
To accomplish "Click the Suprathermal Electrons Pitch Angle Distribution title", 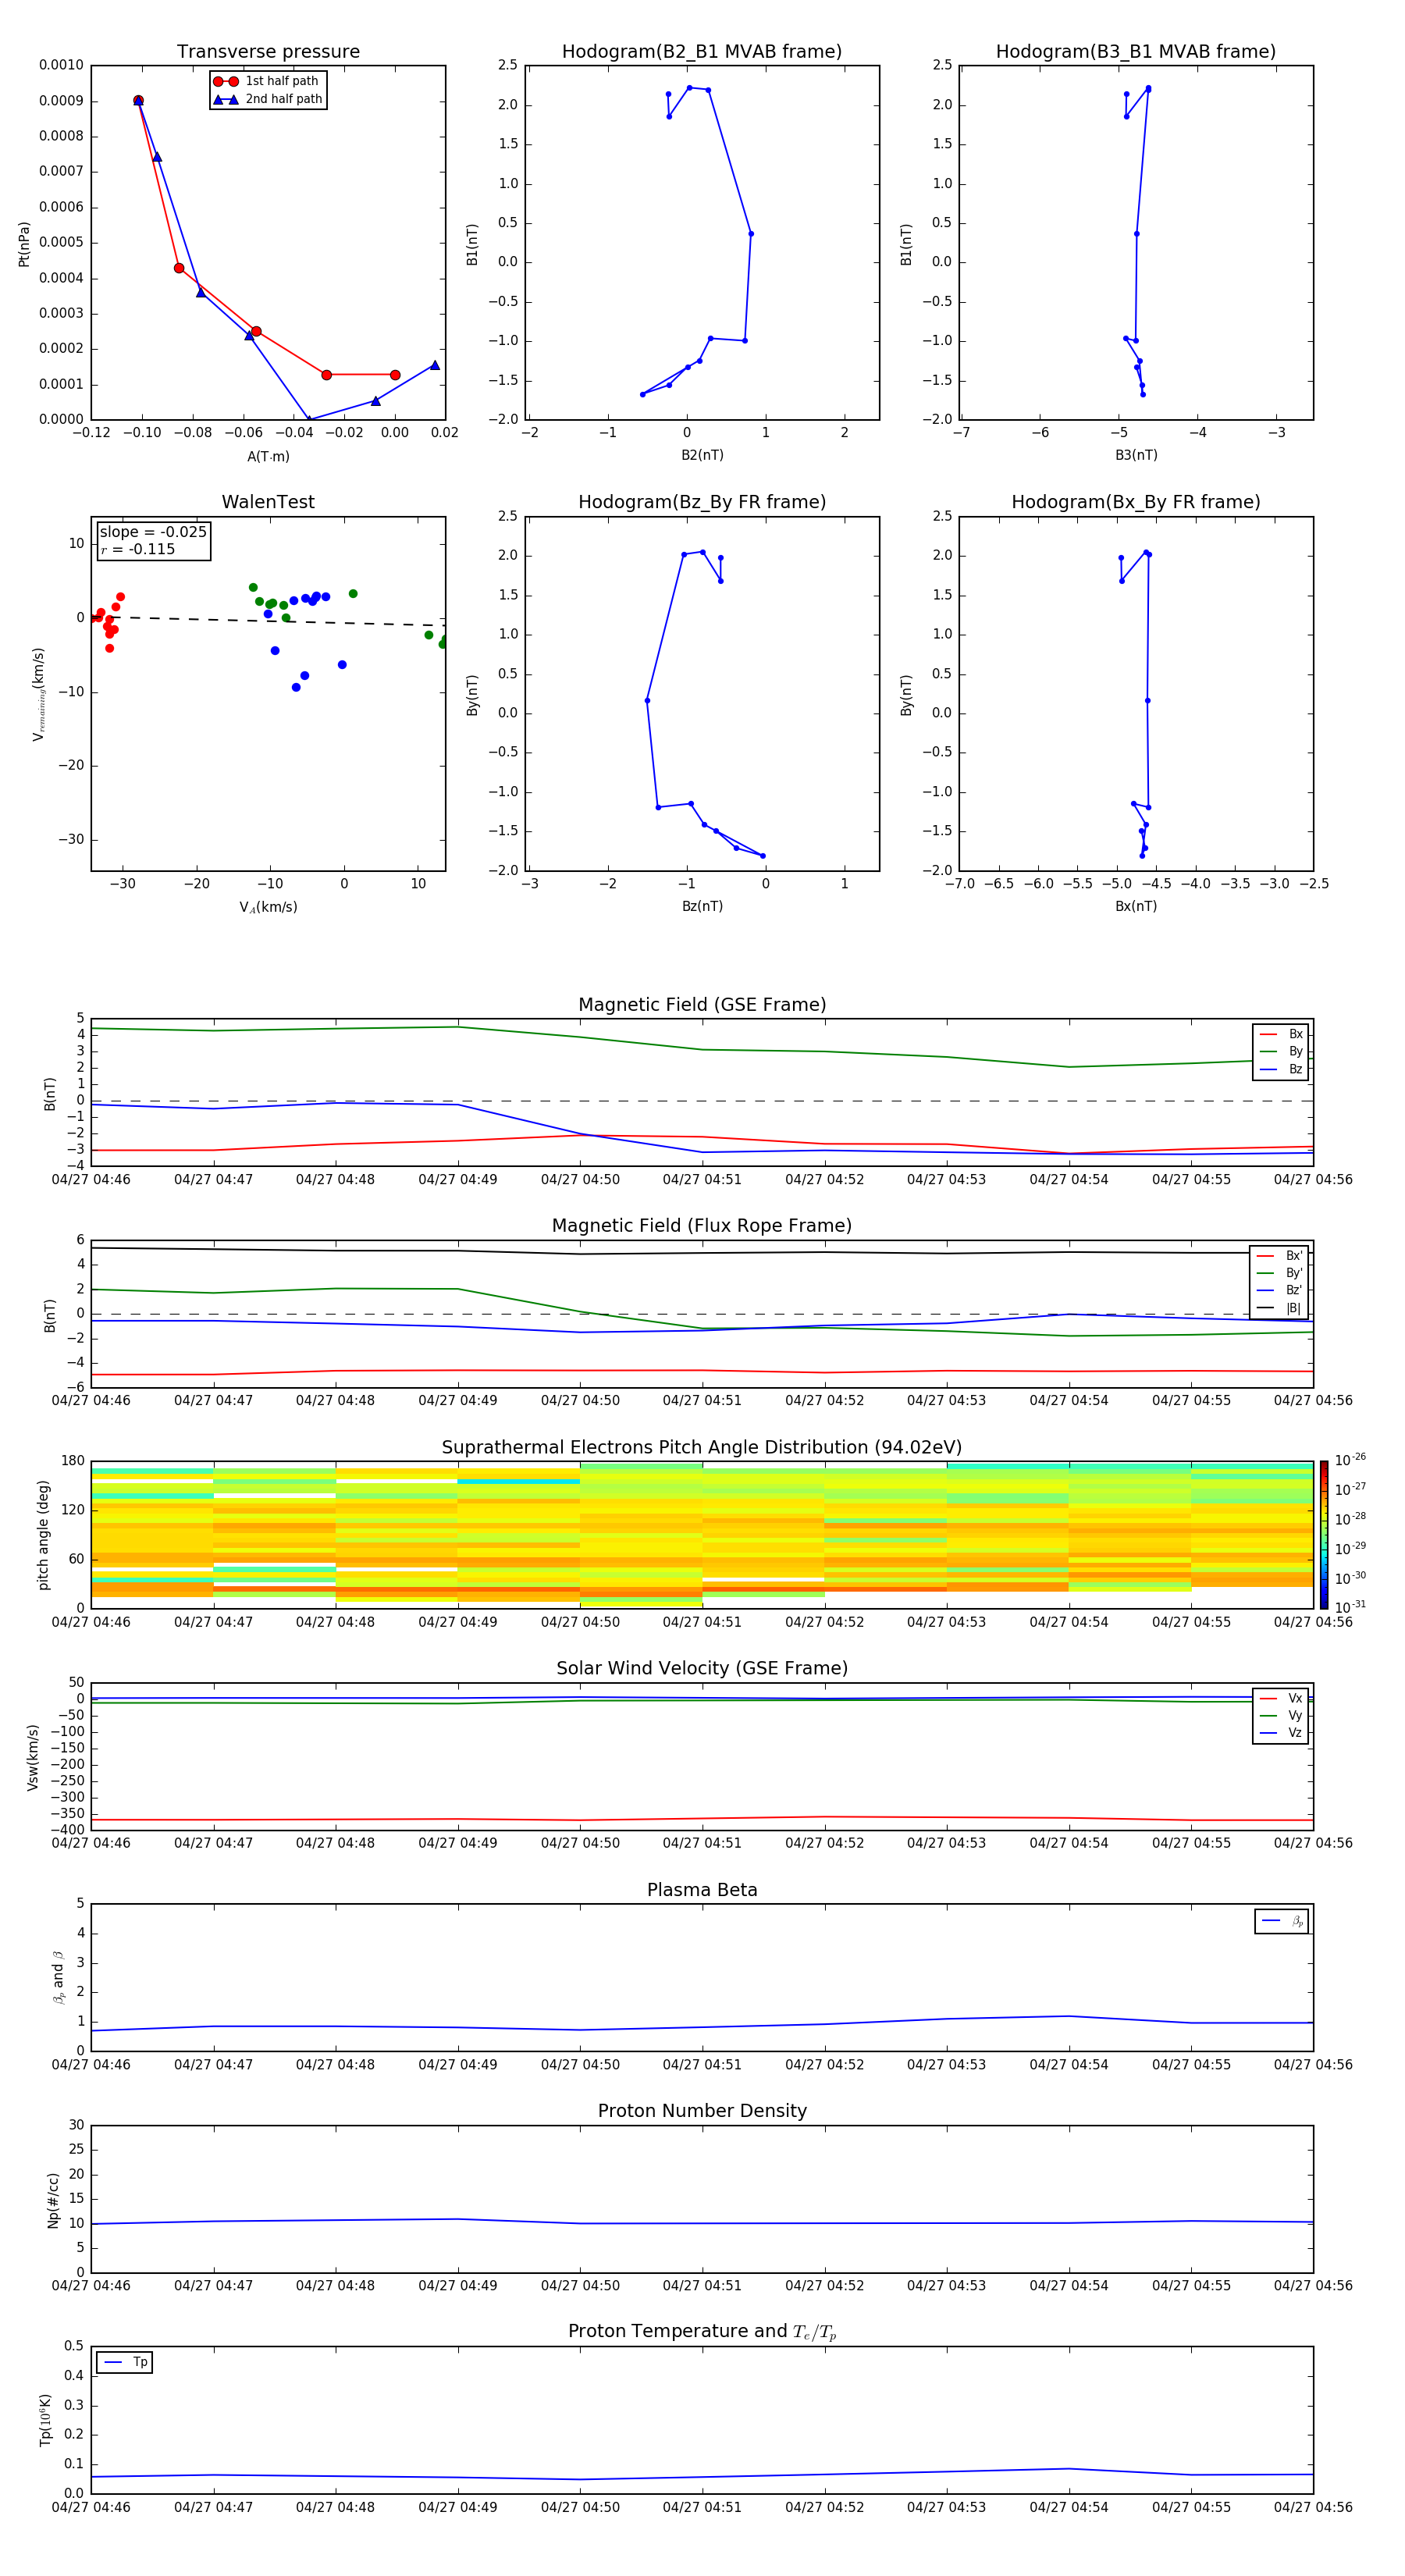I will click(702, 1448).
